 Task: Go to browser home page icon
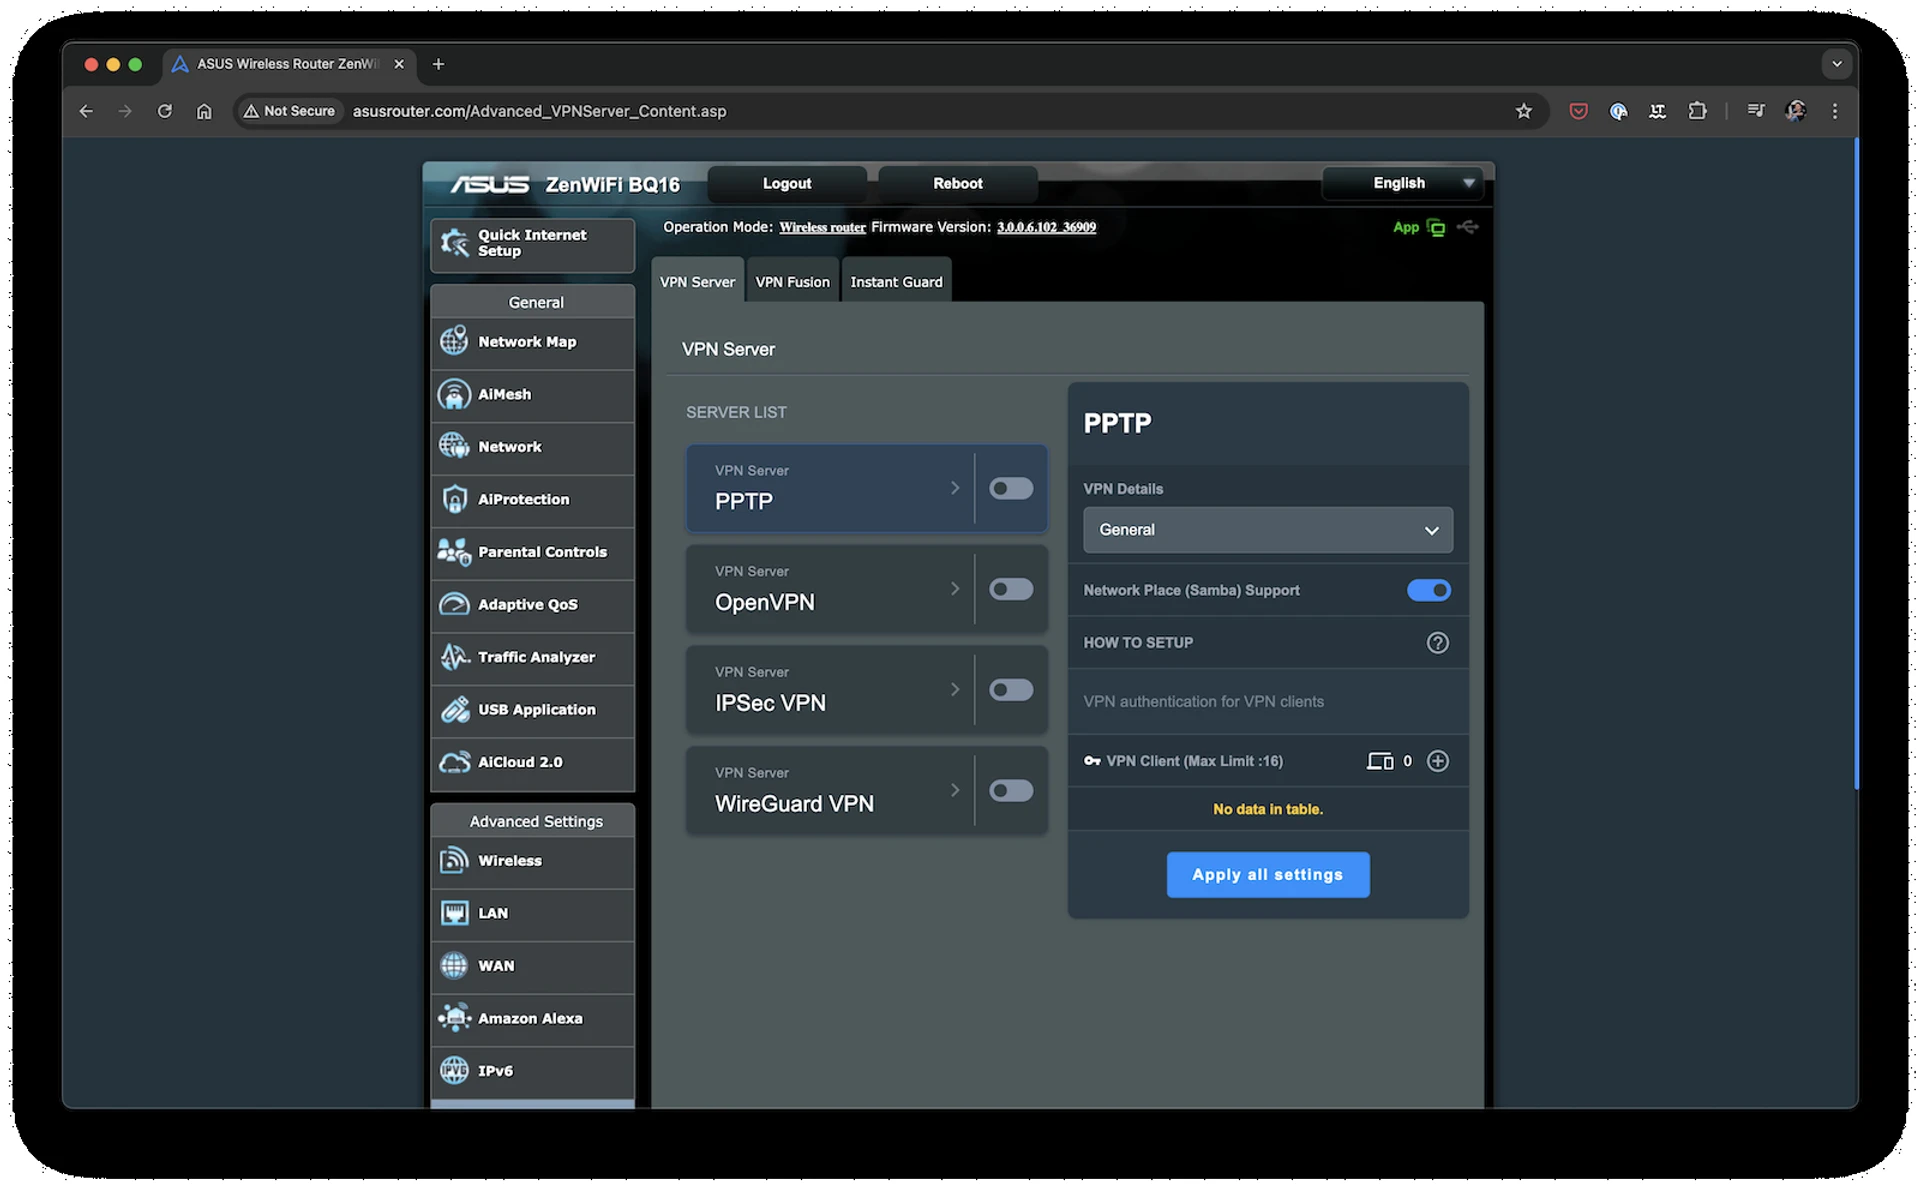coord(204,111)
